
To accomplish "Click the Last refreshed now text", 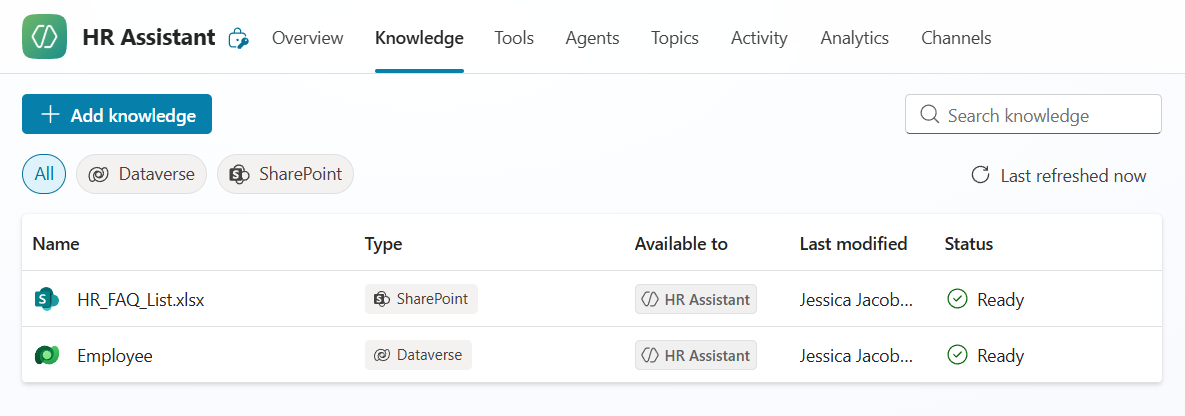I will (1073, 176).
